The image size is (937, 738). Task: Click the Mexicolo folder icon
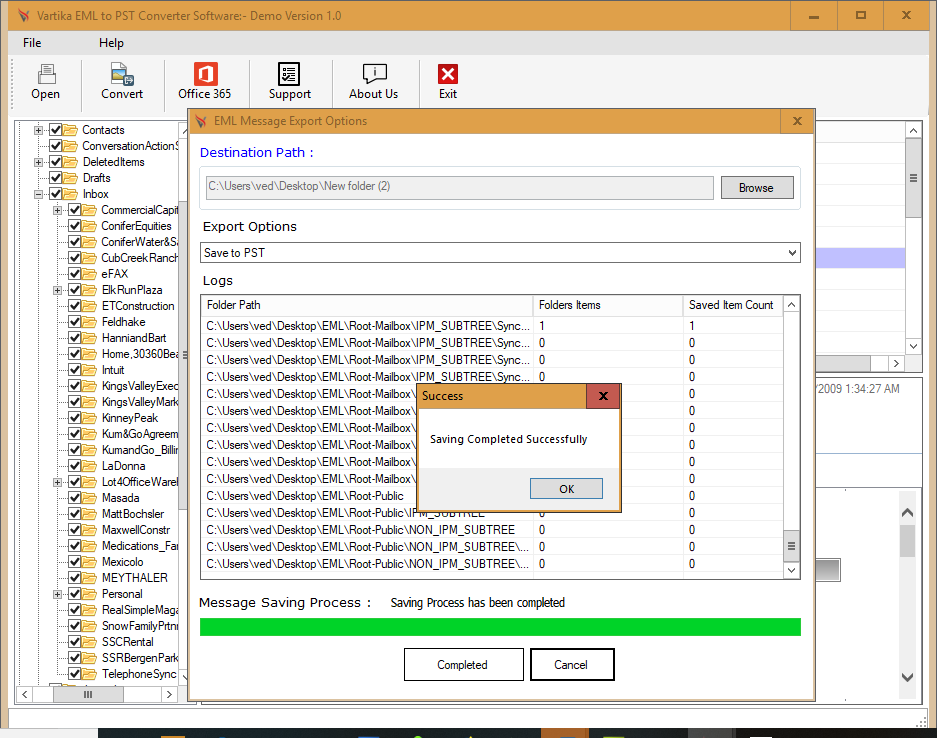point(90,562)
